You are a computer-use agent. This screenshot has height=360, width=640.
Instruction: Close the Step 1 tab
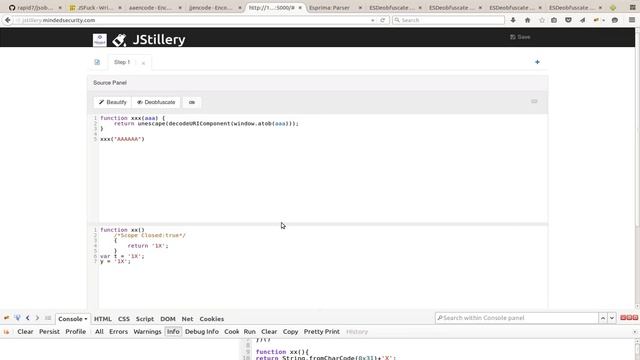click(x=143, y=63)
